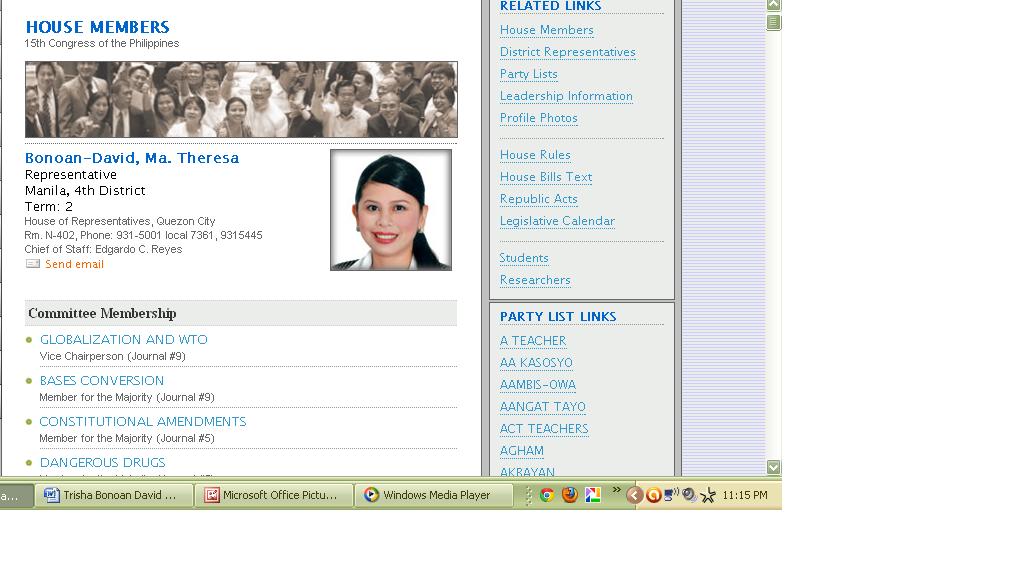The height and width of the screenshot is (576, 1024).
Task: Expand the quick launch overflow chevron
Action: tap(617, 490)
